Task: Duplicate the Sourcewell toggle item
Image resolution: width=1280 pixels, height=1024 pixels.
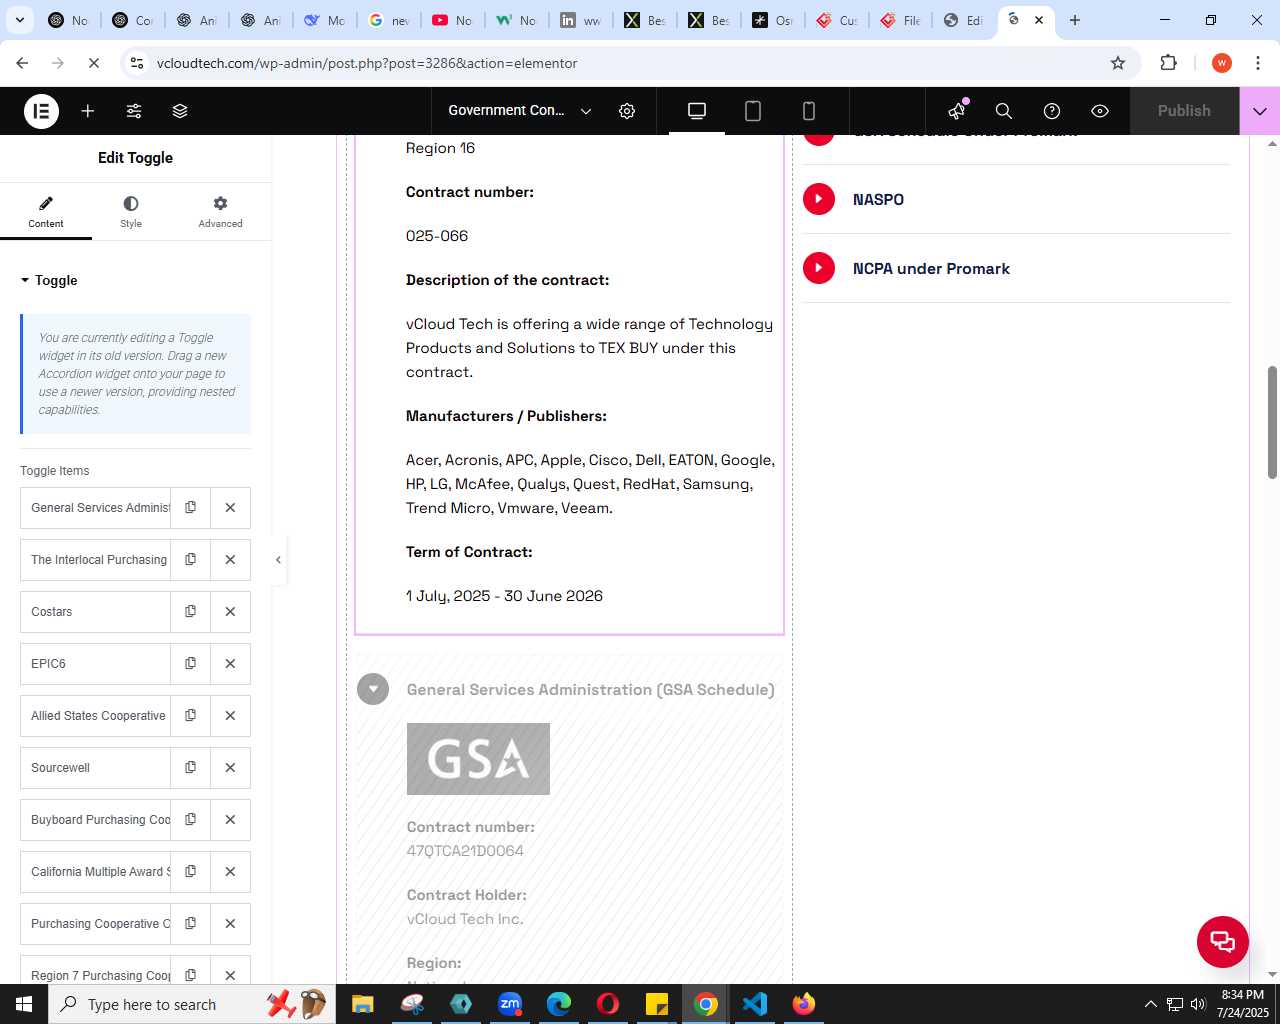Action: [190, 768]
